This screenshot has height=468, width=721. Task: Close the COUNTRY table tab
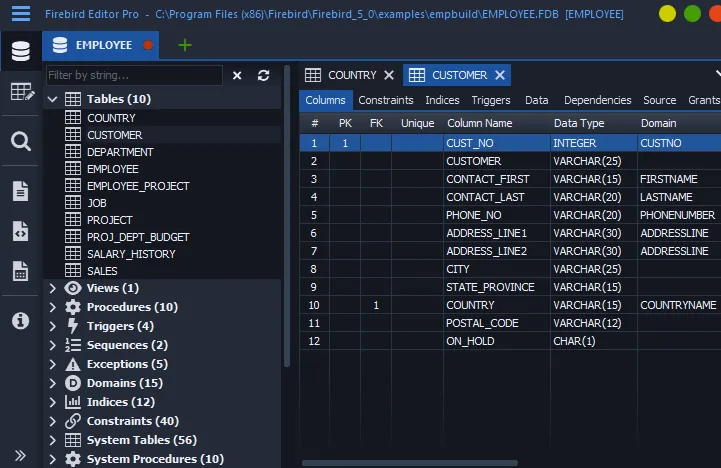[389, 75]
